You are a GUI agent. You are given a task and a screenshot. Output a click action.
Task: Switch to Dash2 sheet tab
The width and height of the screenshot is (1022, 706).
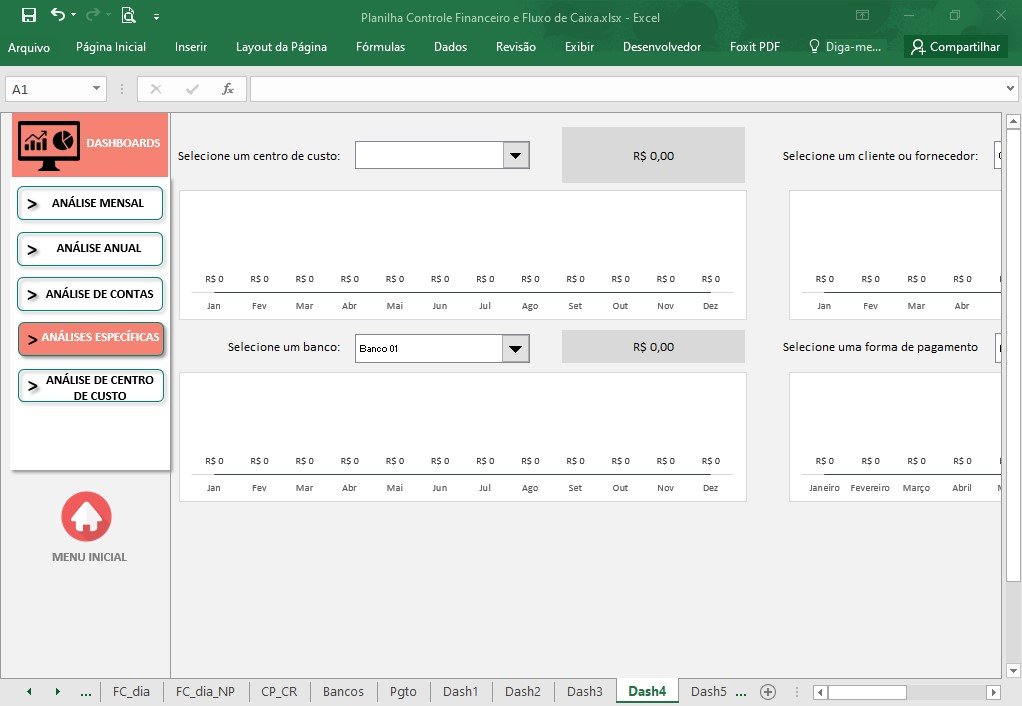tap(523, 692)
